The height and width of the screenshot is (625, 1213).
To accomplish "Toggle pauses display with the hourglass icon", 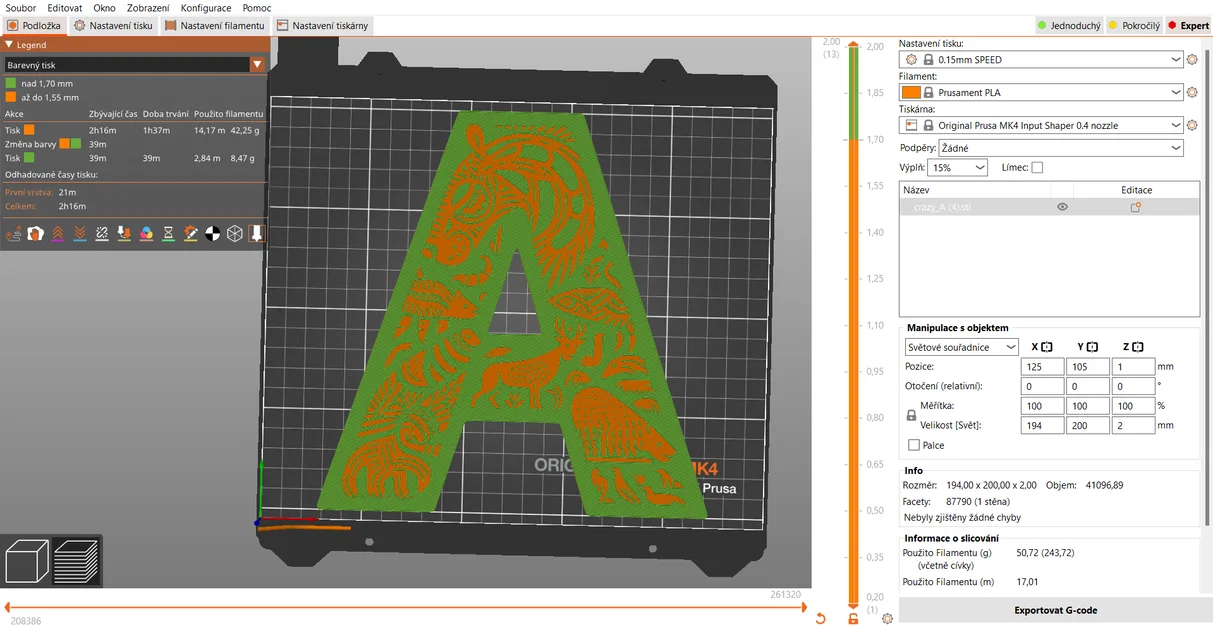I will 169,233.
